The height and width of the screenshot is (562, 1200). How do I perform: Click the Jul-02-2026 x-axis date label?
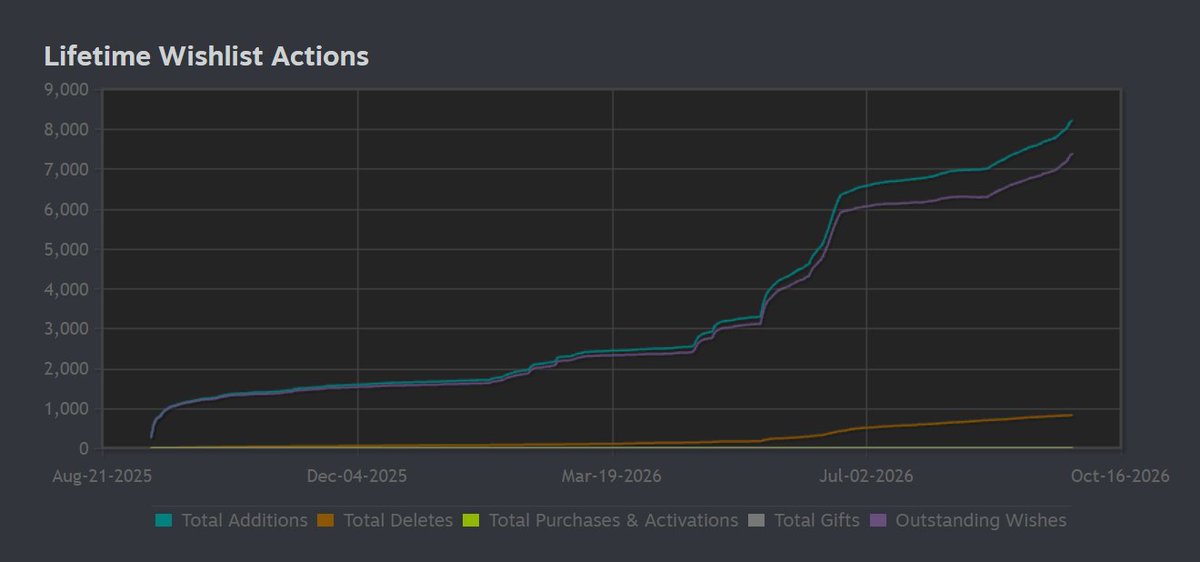866,476
